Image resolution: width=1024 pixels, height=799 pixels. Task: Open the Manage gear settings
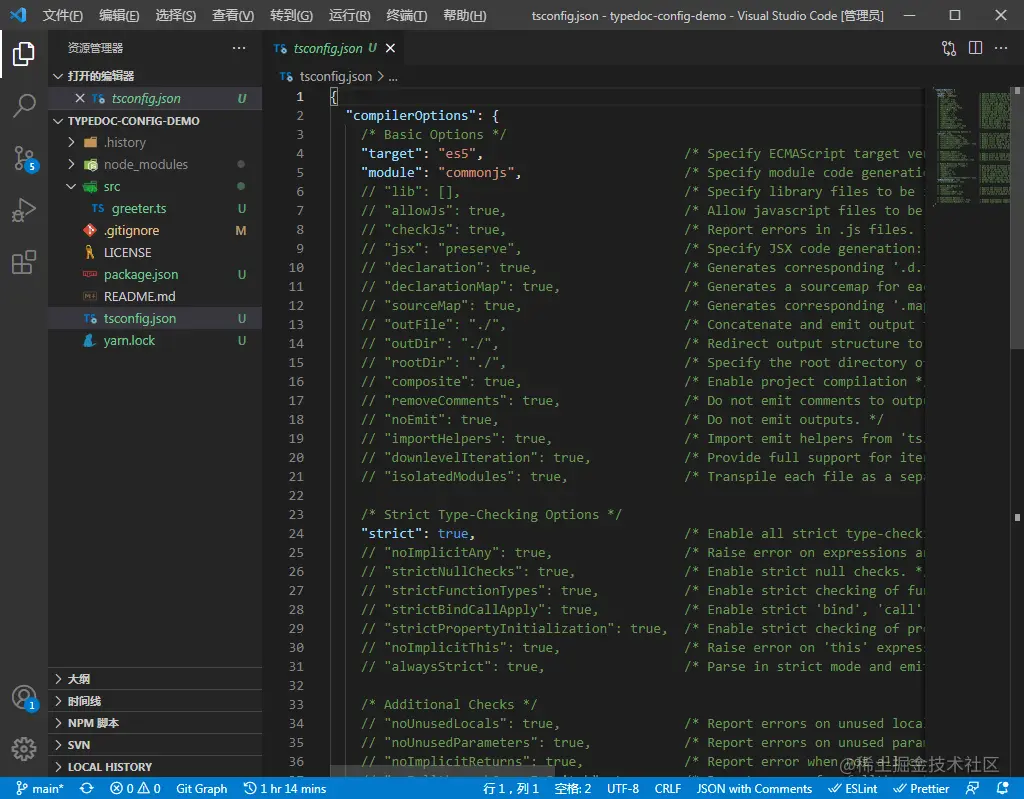point(24,748)
